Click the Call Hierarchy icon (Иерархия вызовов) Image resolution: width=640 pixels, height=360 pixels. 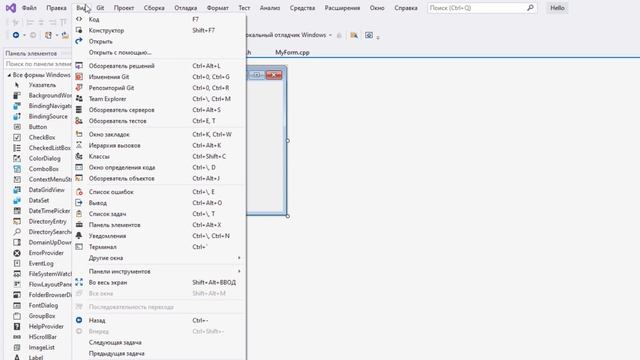point(79,145)
